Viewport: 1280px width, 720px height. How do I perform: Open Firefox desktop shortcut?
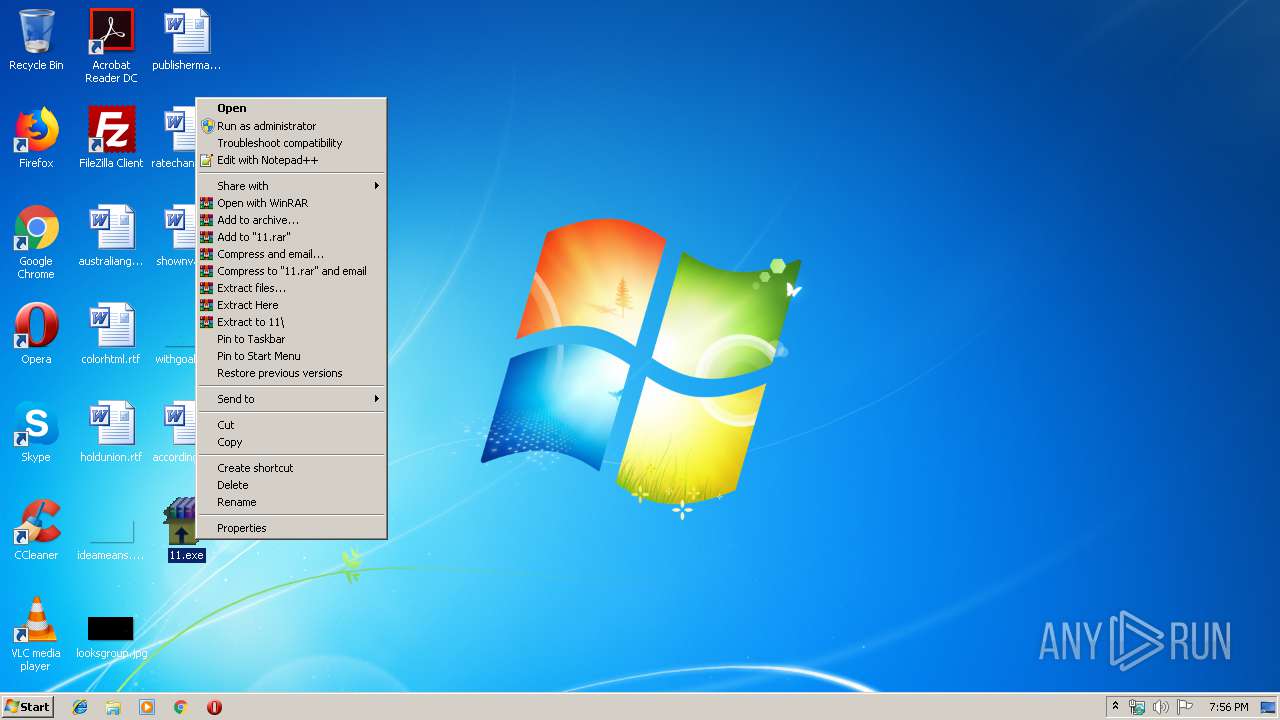[36, 138]
